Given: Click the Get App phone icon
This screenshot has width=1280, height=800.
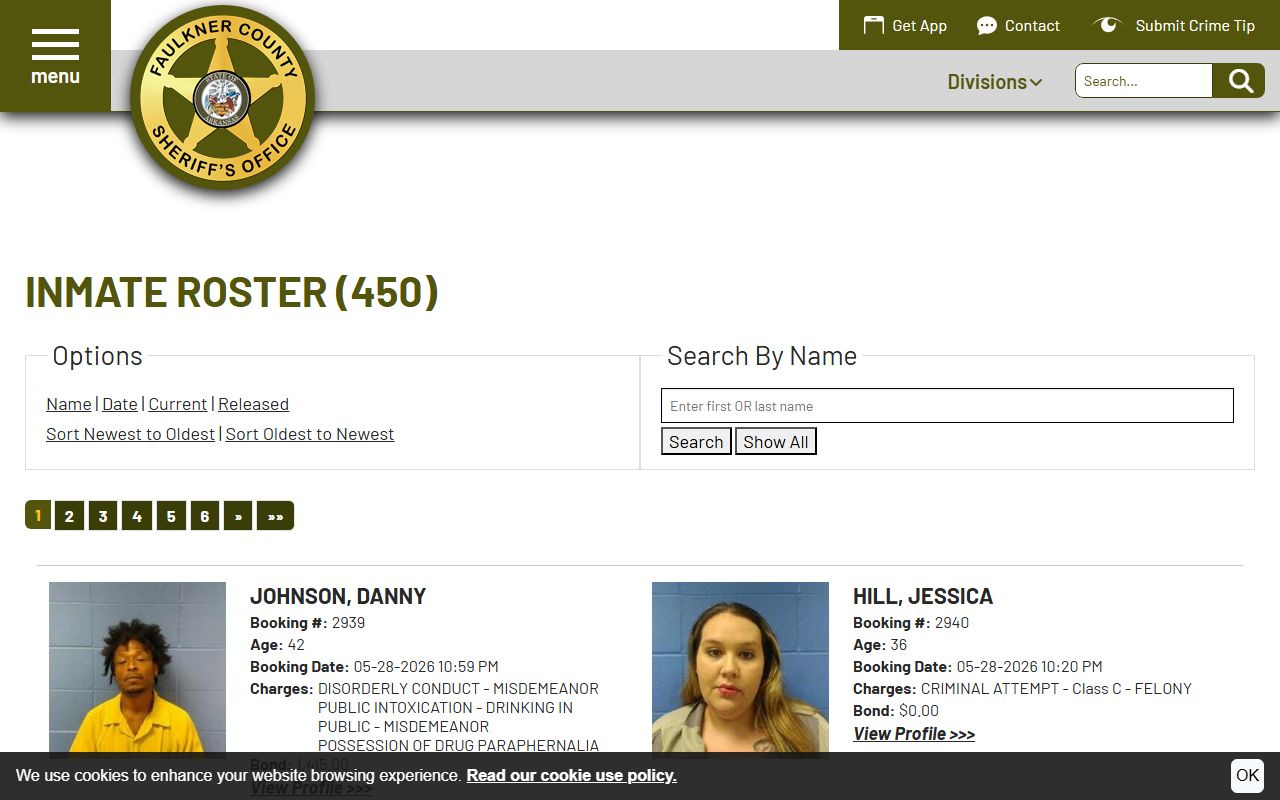Looking at the screenshot, I should 874,25.
